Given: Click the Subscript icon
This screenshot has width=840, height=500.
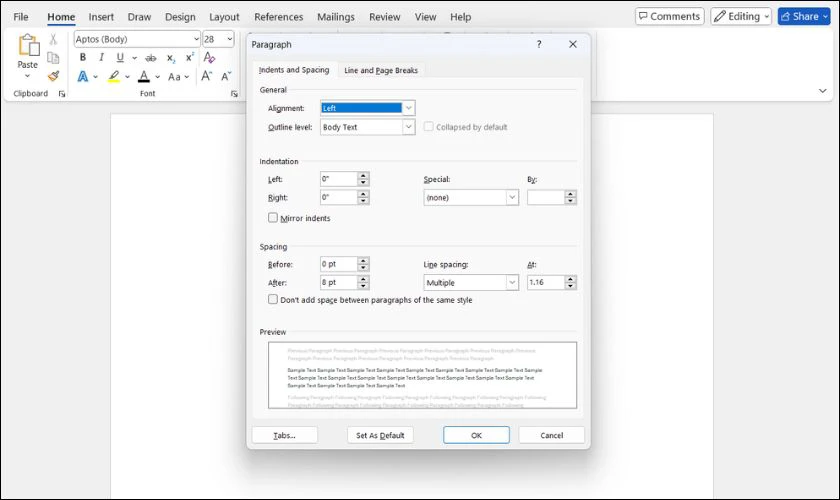Looking at the screenshot, I should 171,58.
